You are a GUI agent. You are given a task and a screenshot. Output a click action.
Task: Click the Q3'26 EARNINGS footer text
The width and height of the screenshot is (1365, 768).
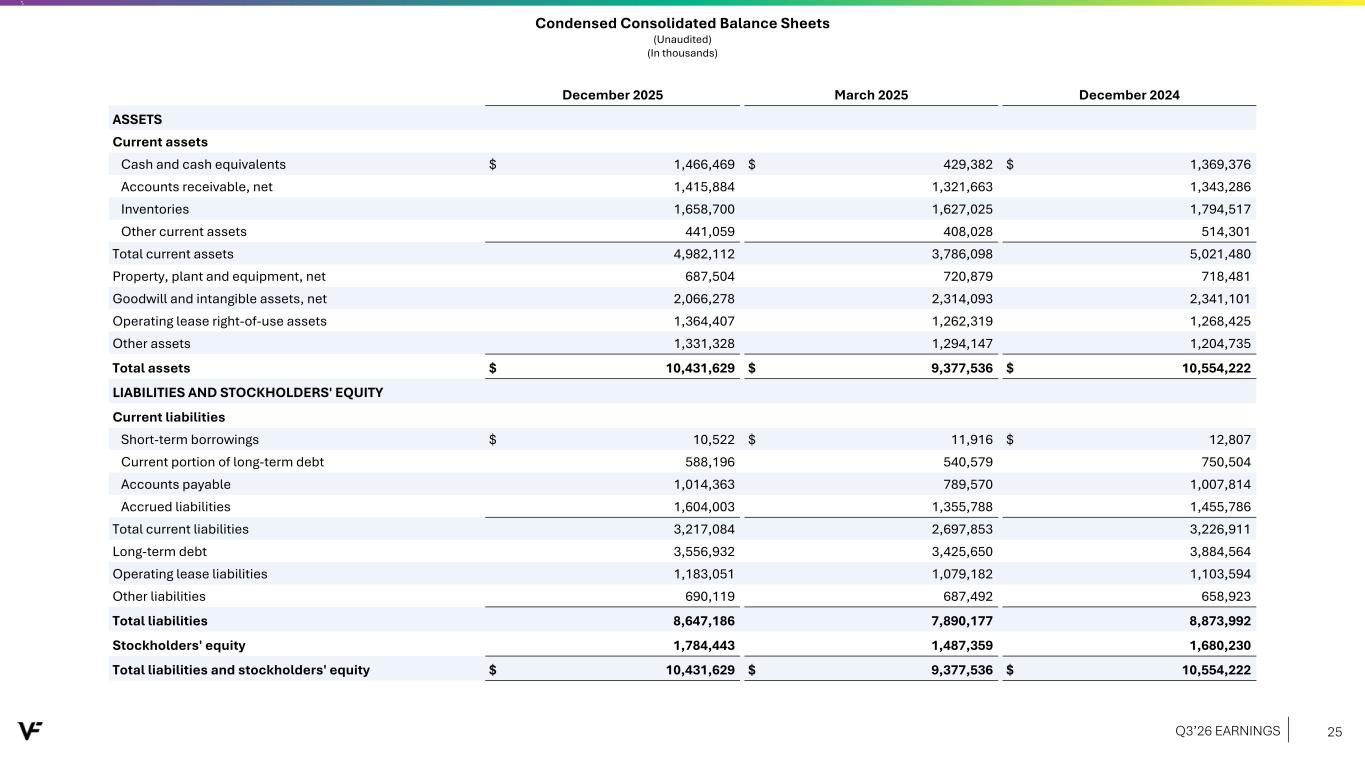[1227, 731]
